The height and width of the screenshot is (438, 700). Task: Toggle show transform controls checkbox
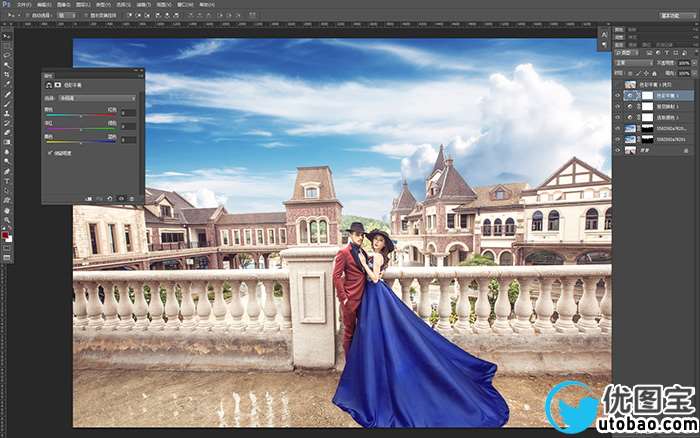[86, 15]
